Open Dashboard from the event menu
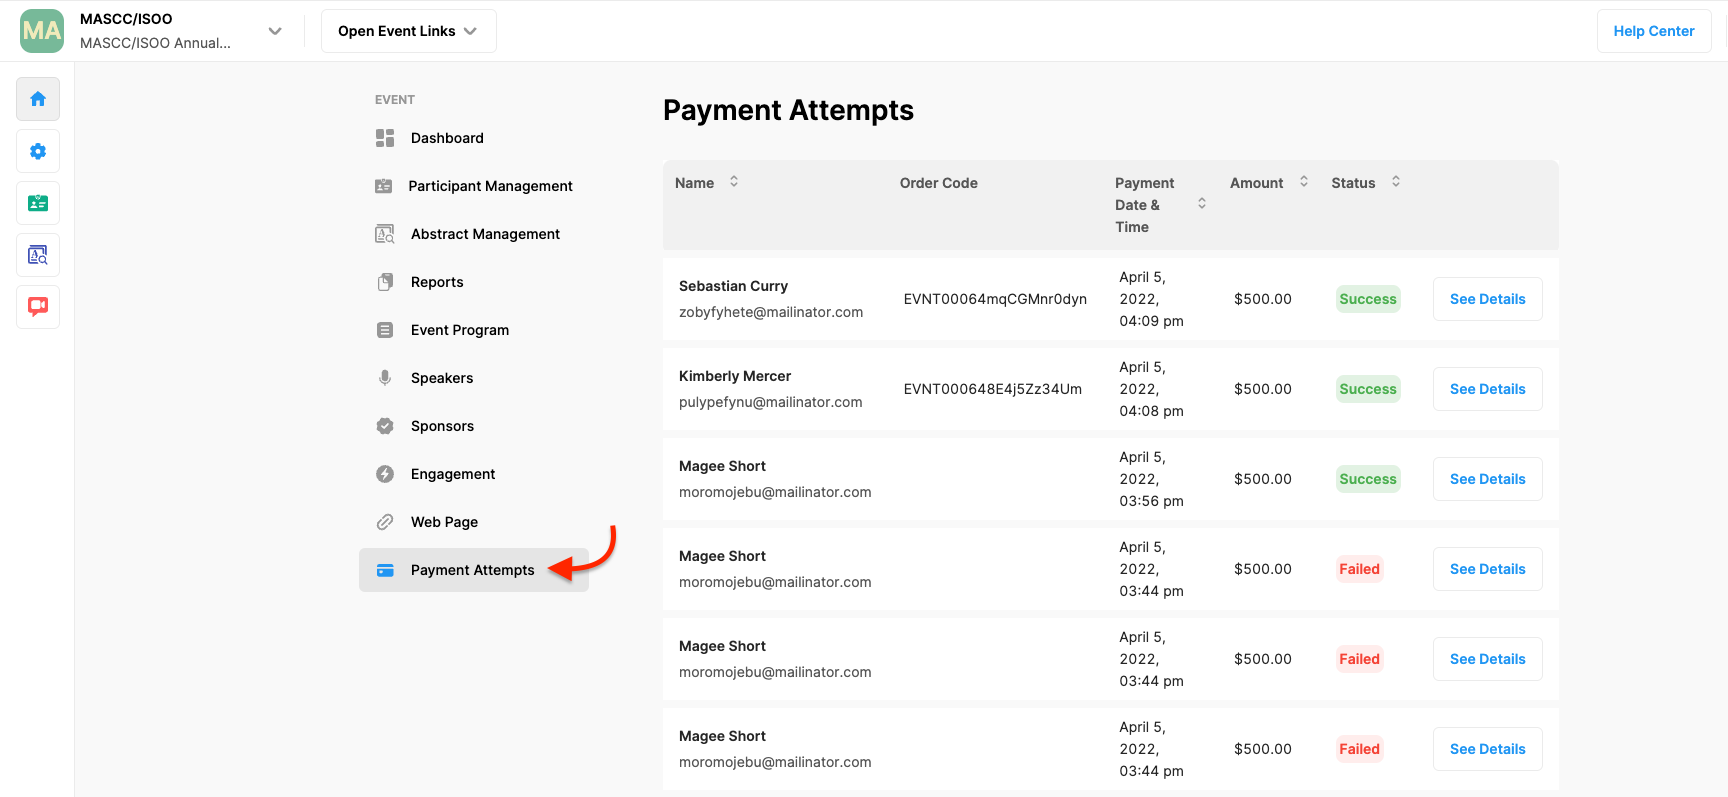The height and width of the screenshot is (797, 1728). 446,138
